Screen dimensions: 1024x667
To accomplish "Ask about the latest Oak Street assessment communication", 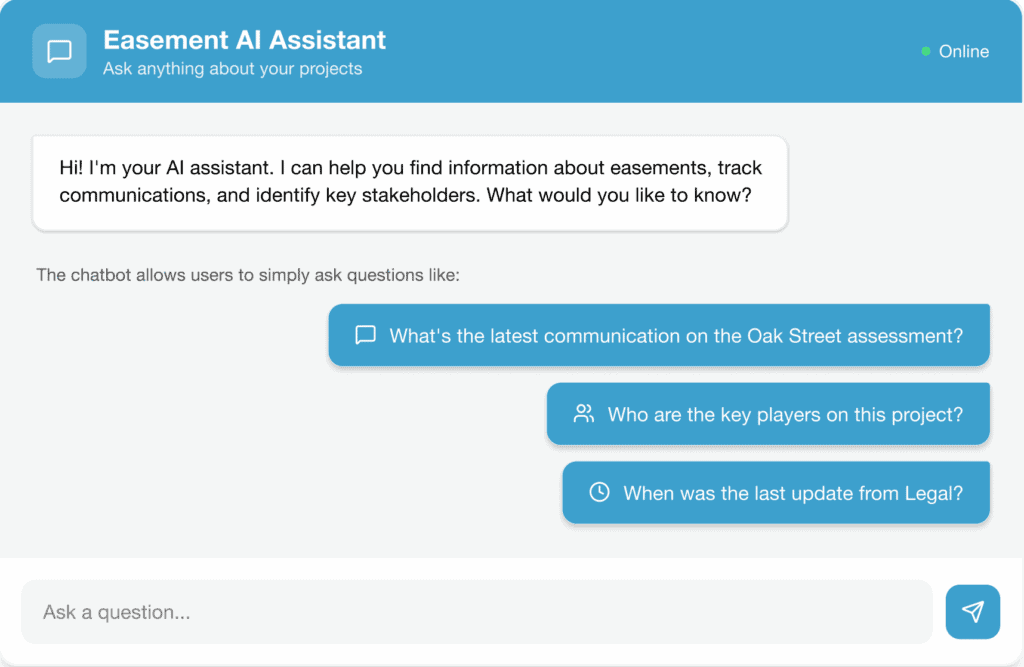I will 675,335.
